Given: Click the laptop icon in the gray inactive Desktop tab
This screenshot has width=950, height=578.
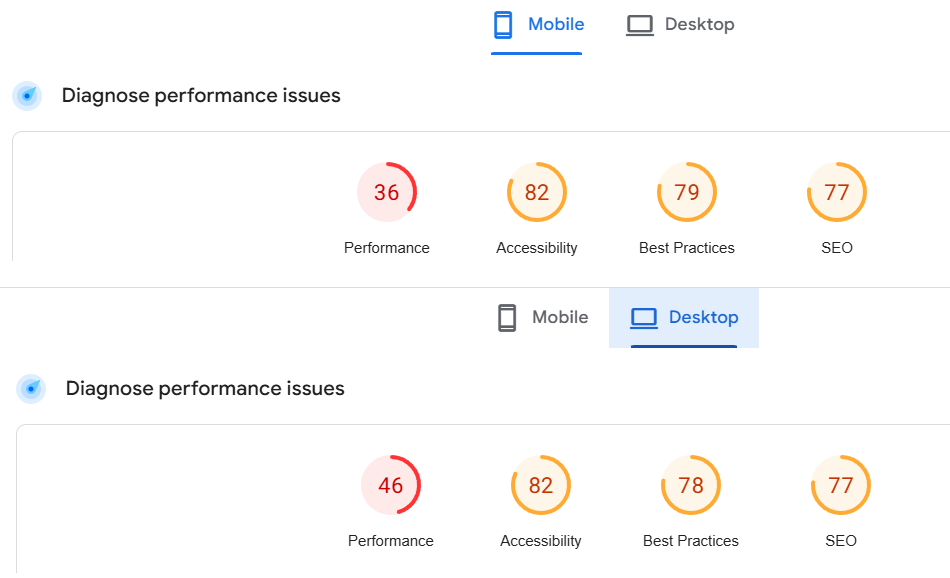Looking at the screenshot, I should 640,25.
